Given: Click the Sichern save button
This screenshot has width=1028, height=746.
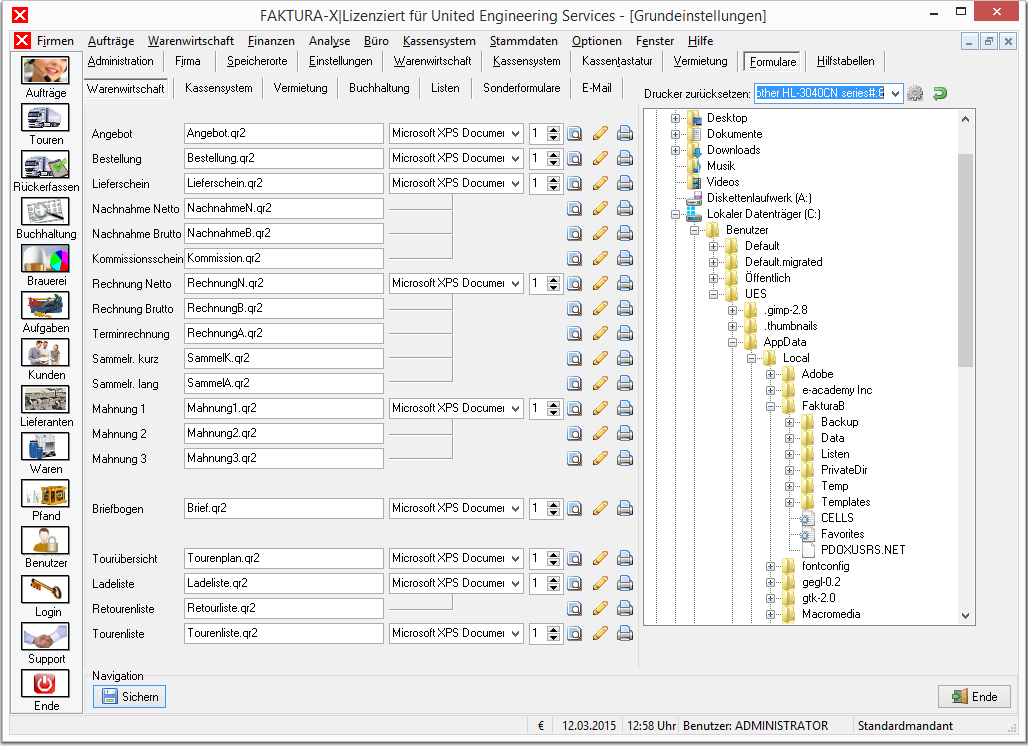Looking at the screenshot, I should (x=129, y=696).
